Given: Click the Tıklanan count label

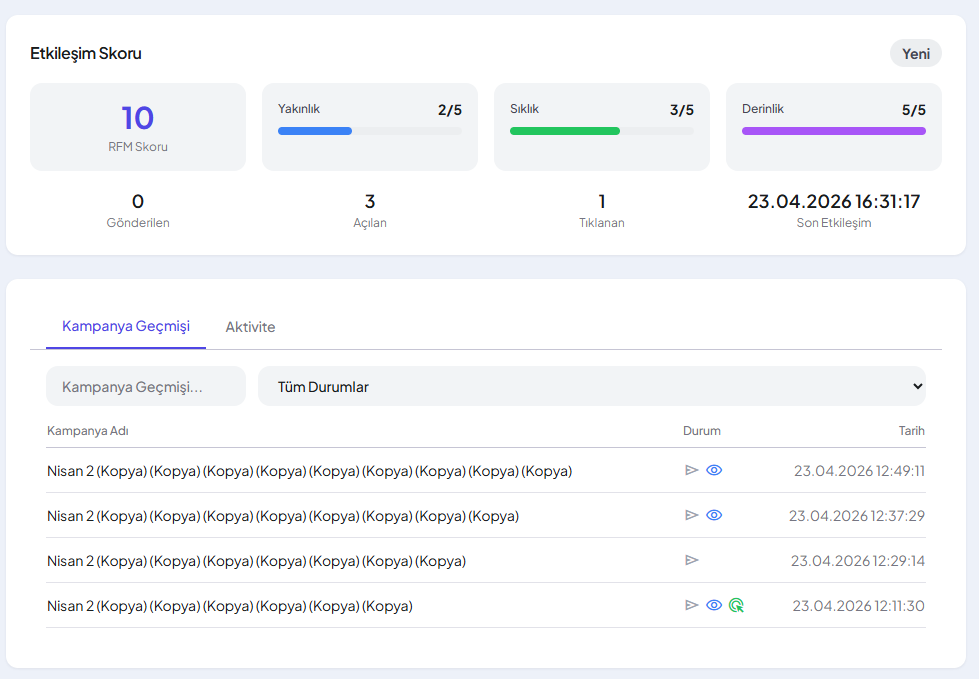Looking at the screenshot, I should 602,223.
